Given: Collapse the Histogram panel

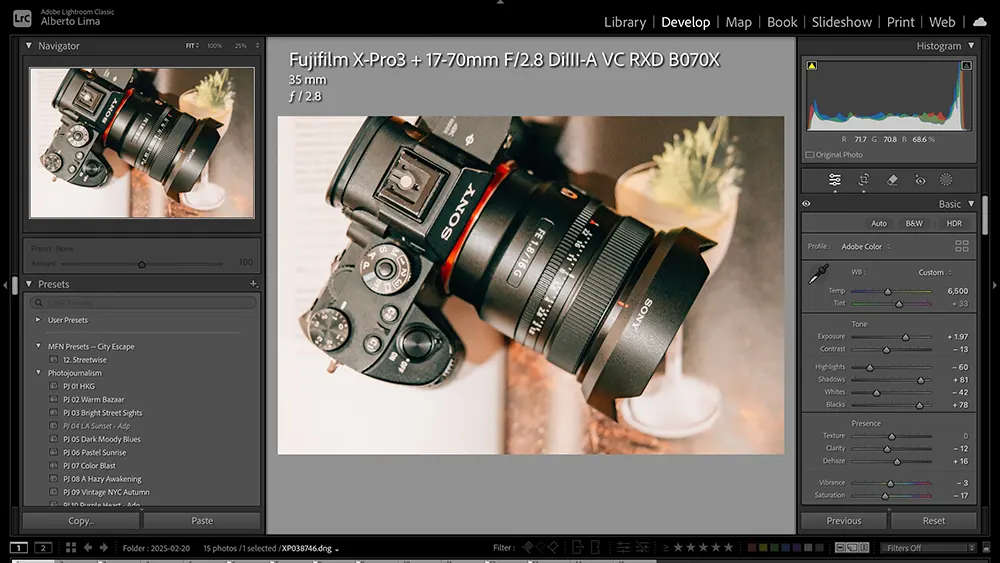Looking at the screenshot, I should 971,46.
